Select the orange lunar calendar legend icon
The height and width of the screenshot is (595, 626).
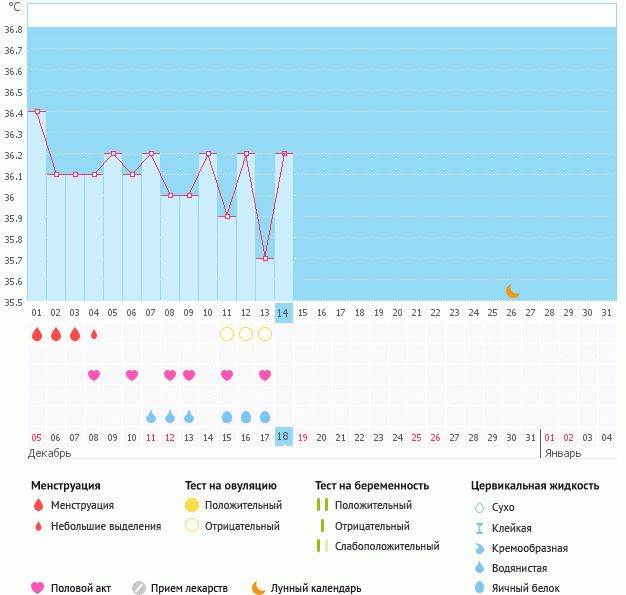click(x=259, y=588)
